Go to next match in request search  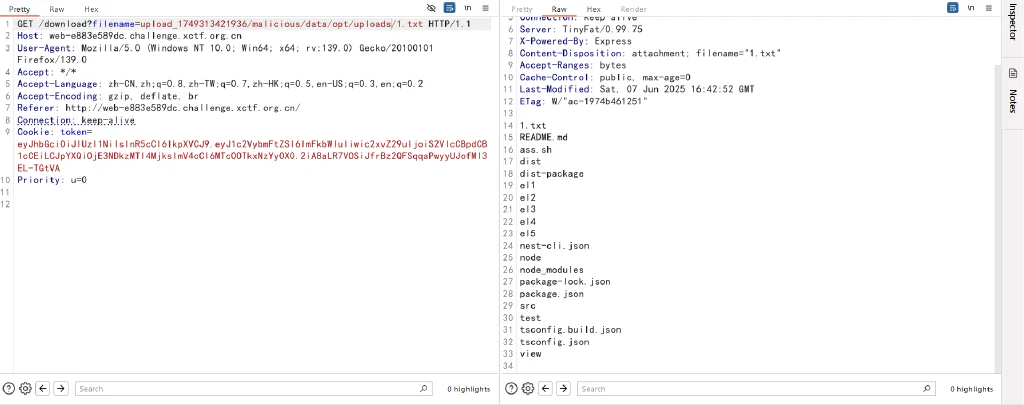click(x=61, y=389)
